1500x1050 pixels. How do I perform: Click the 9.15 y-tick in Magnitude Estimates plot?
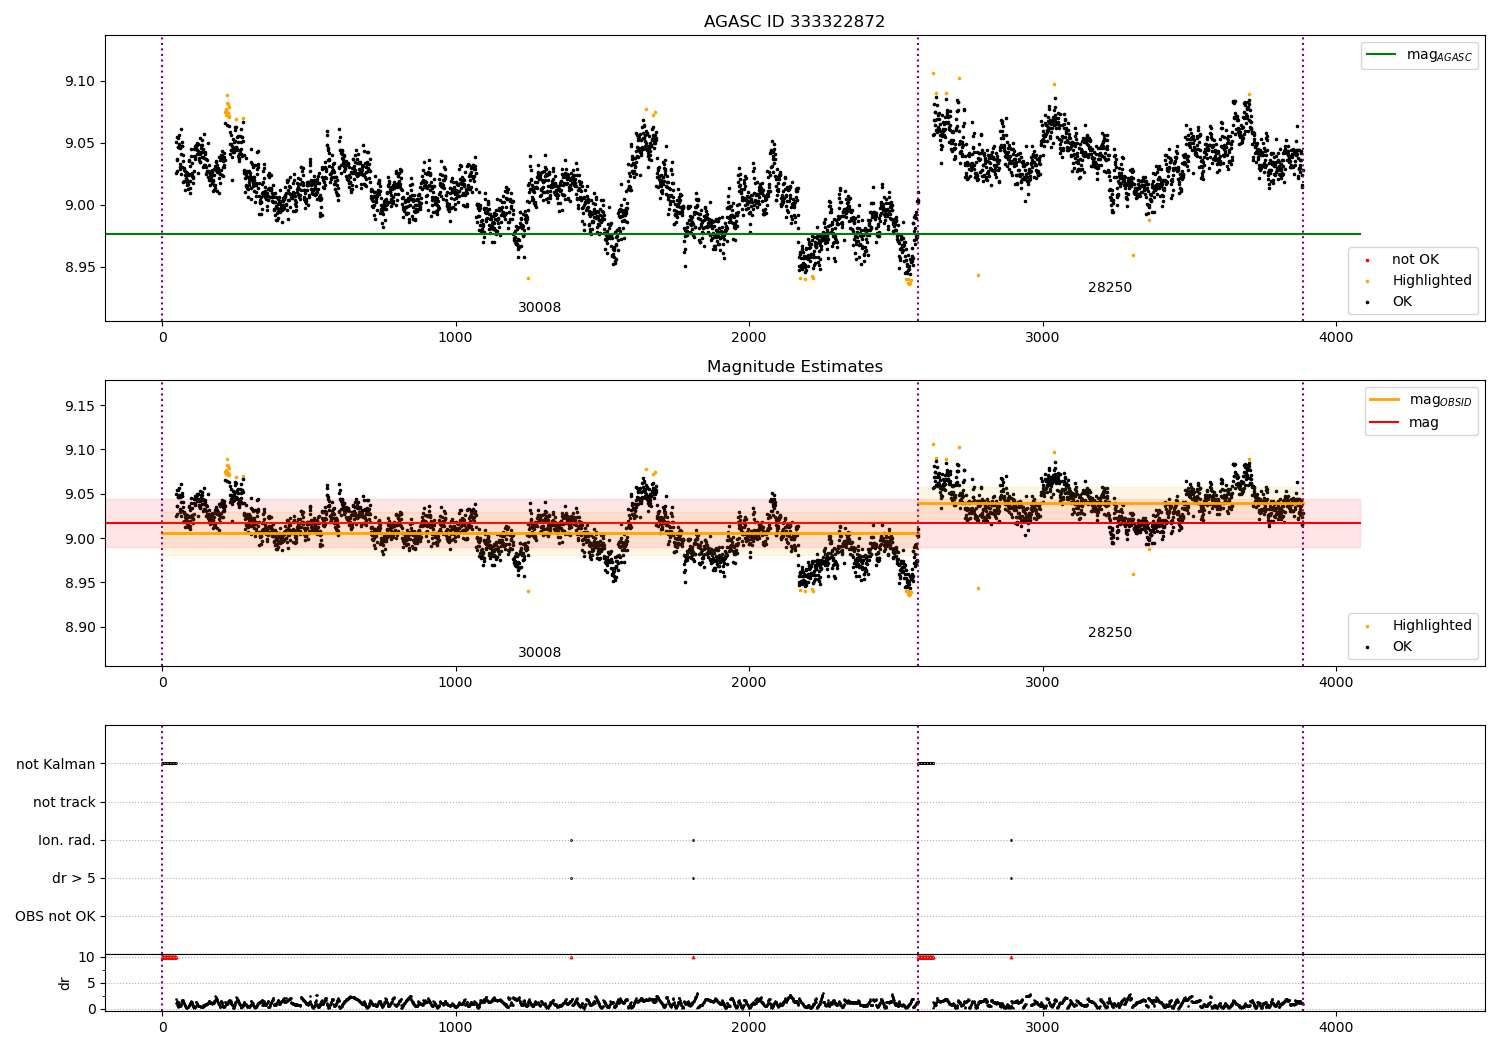click(x=78, y=406)
